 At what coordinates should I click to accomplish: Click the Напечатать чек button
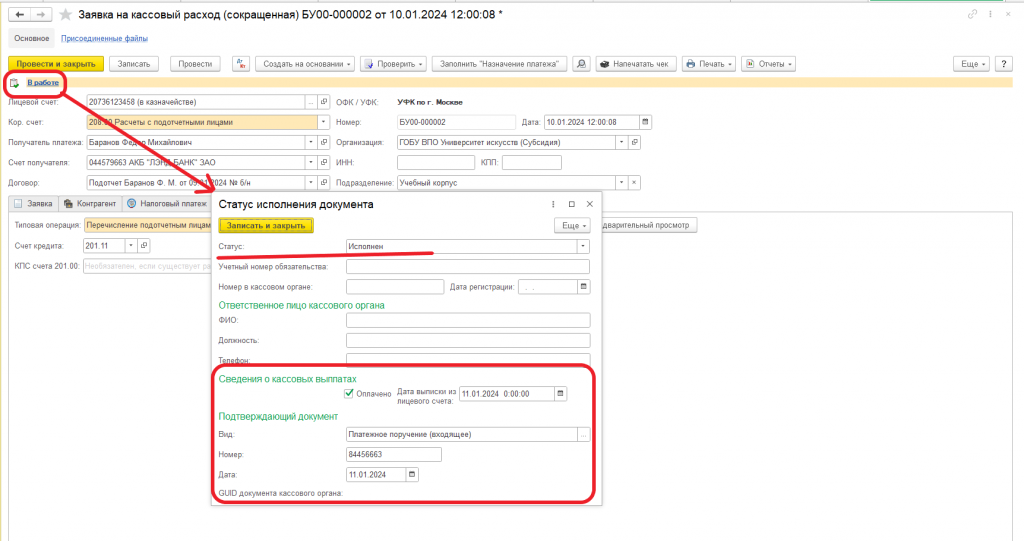tap(635, 64)
